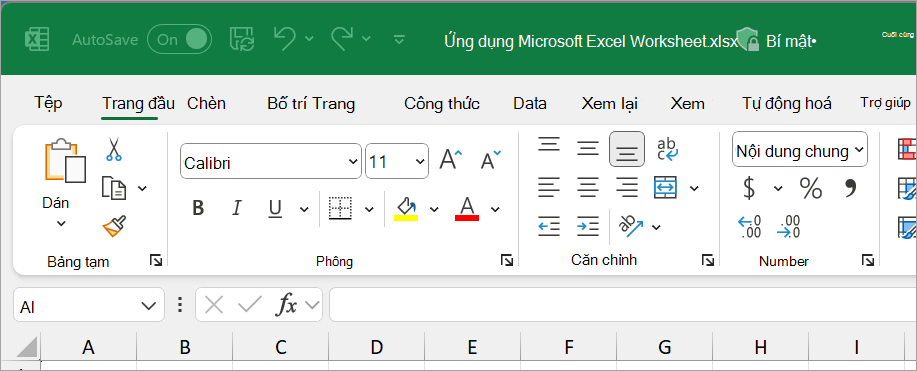The height and width of the screenshot is (371, 917).
Task: Align text right
Action: pos(627,188)
